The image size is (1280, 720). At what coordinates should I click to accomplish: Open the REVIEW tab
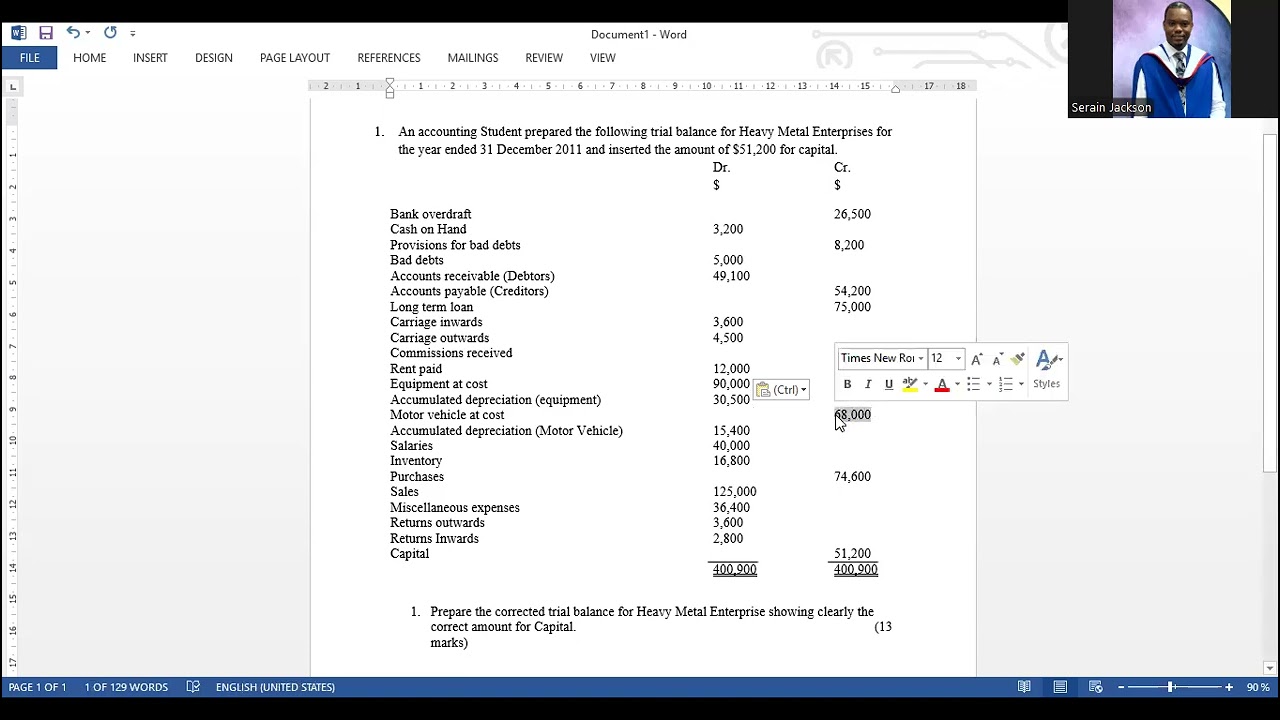[x=544, y=58]
